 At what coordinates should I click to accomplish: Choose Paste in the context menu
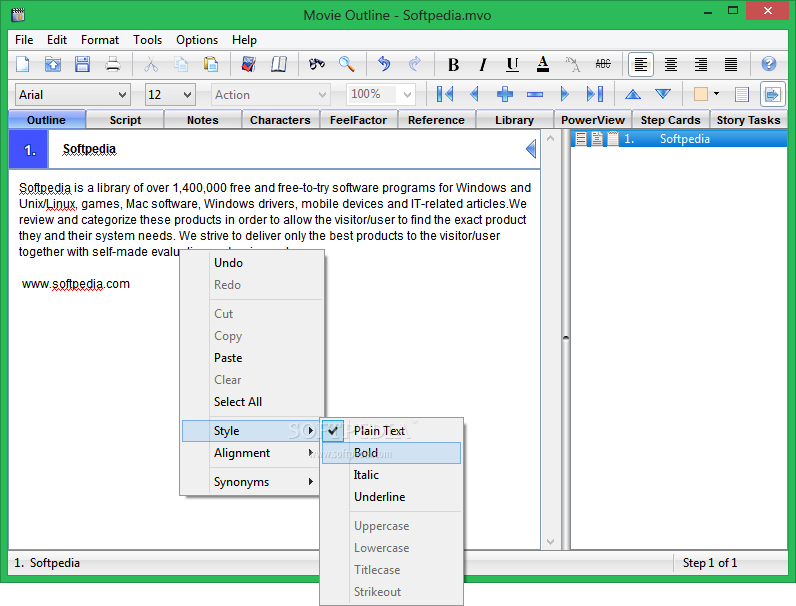pyautogui.click(x=252, y=358)
